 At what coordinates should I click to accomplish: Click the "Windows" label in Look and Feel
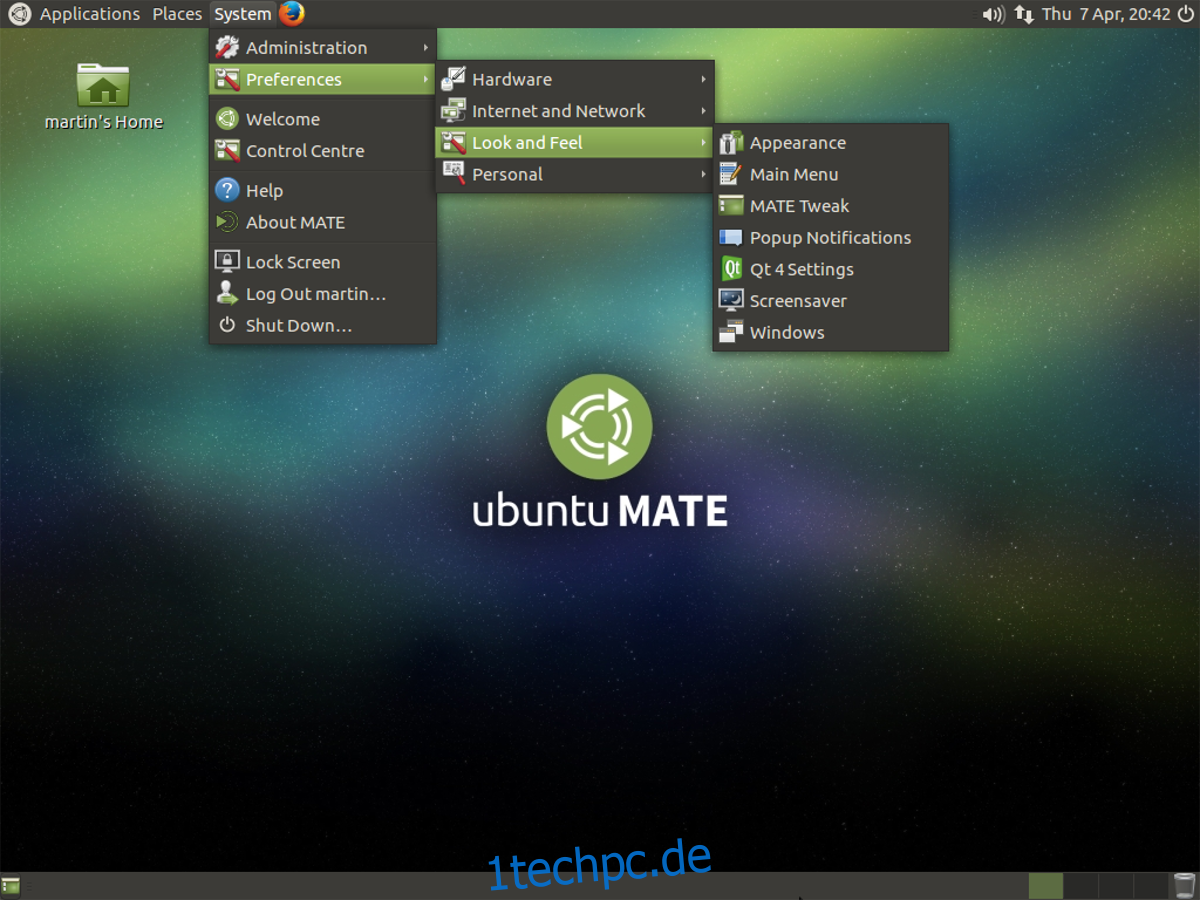787,332
